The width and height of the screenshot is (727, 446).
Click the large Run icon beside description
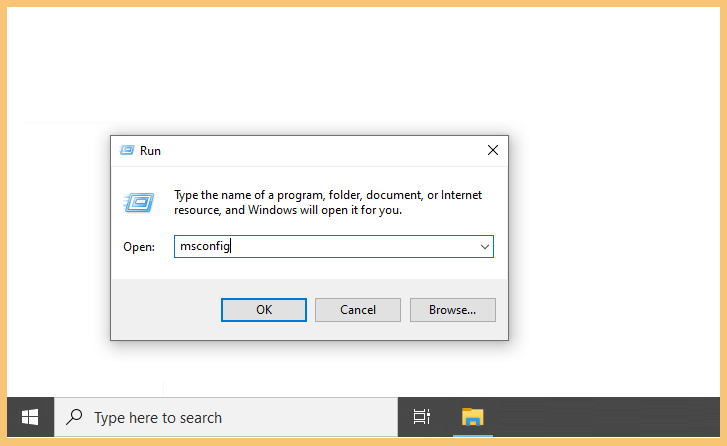click(x=139, y=203)
